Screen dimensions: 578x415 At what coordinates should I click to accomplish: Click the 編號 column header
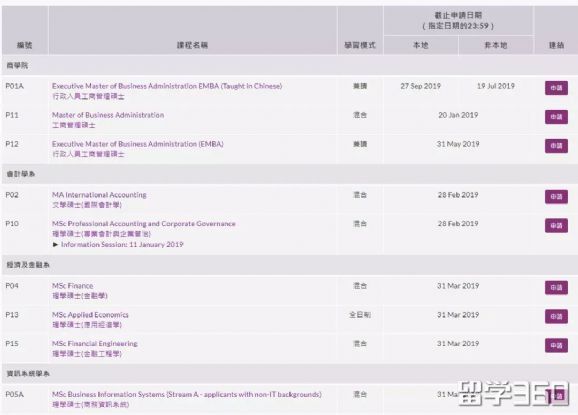[x=24, y=45]
